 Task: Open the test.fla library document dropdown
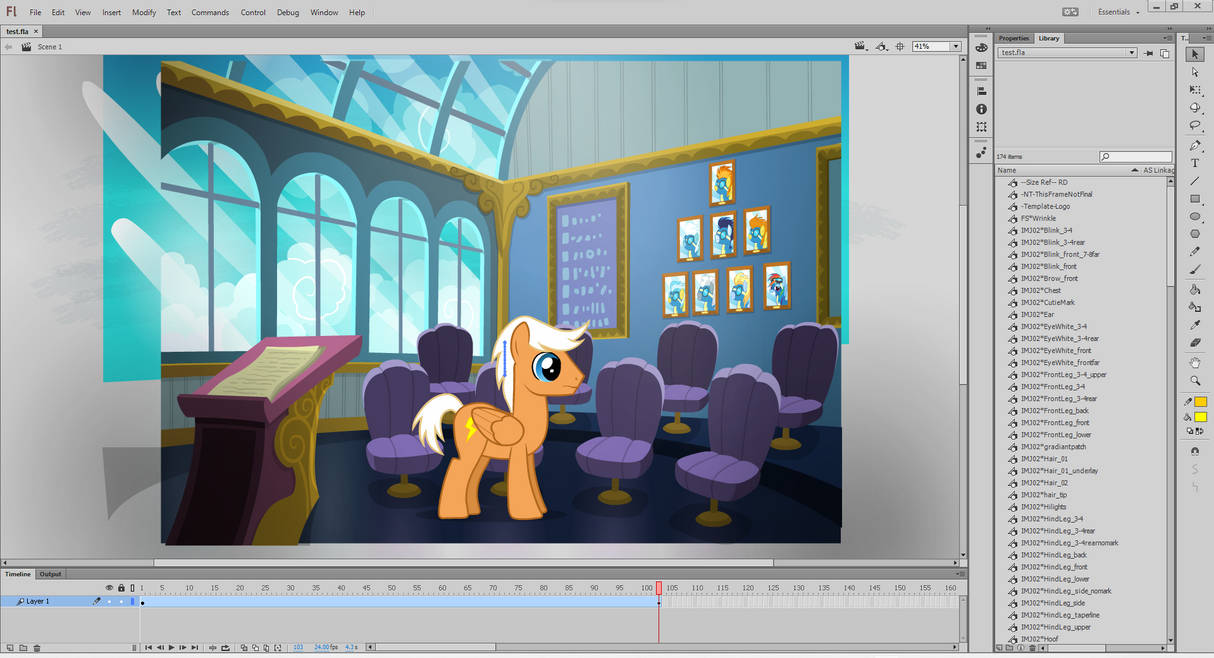[1132, 52]
